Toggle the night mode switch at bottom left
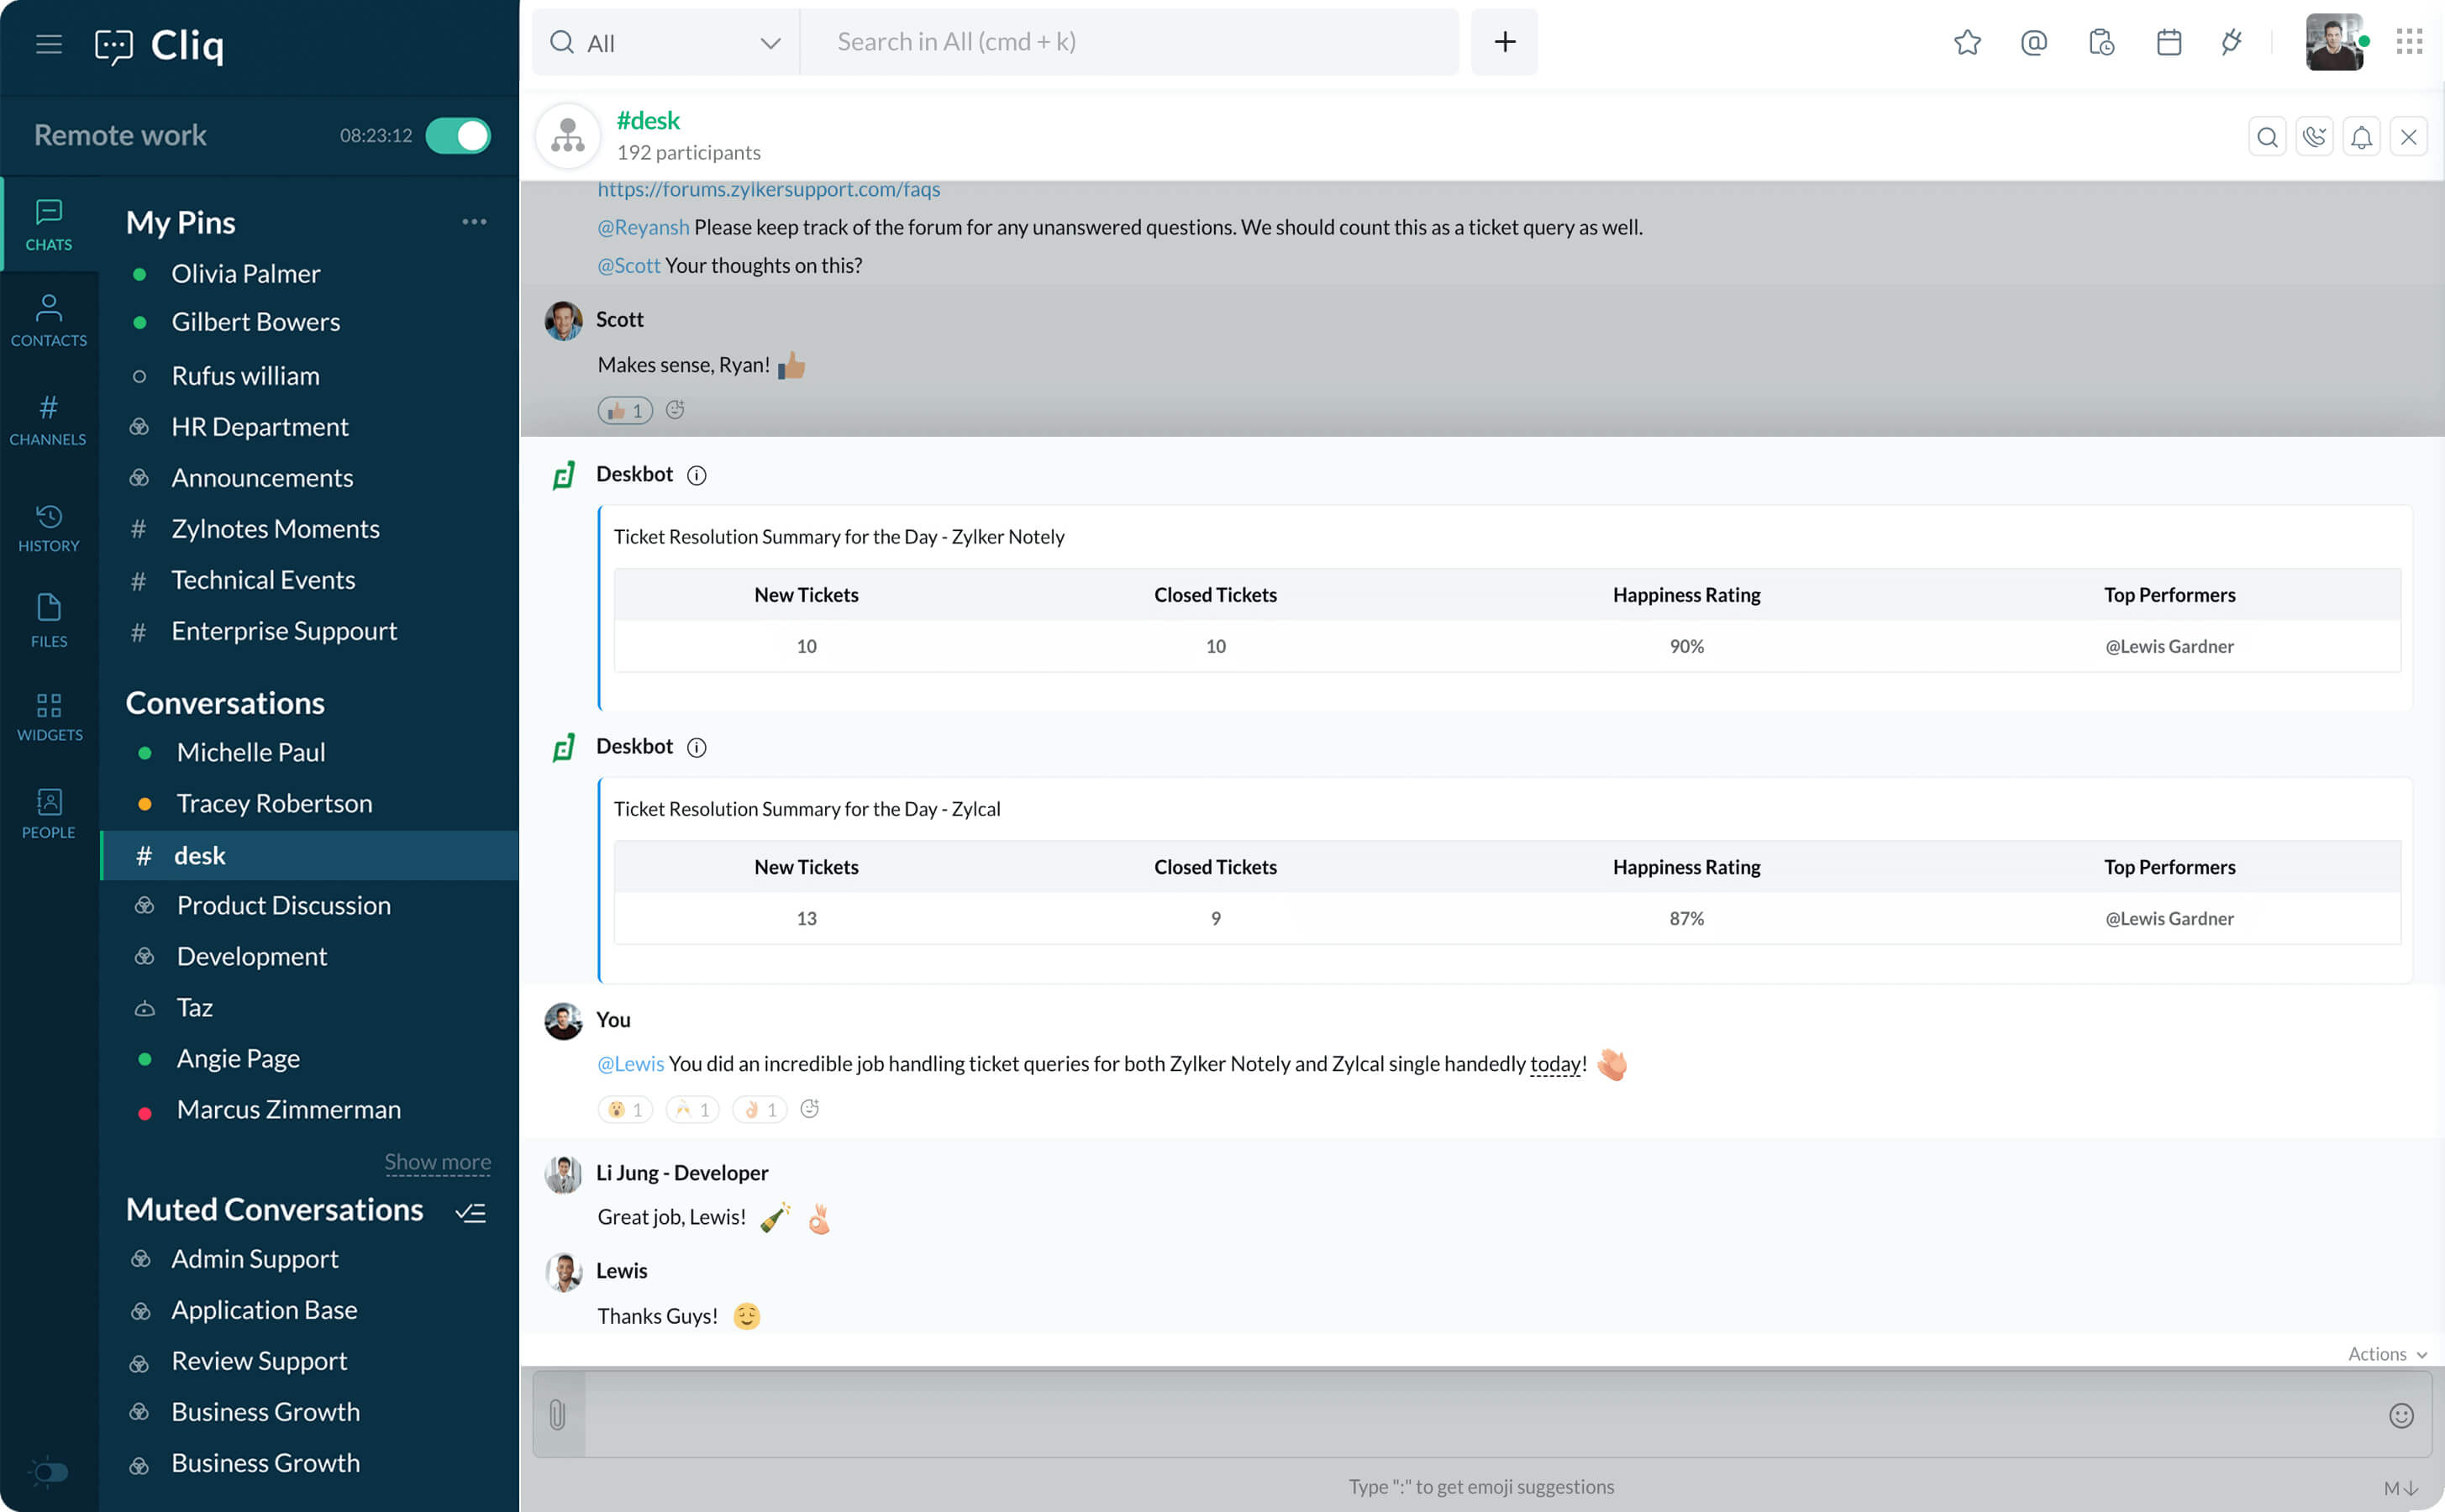Image resolution: width=2445 pixels, height=1512 pixels. point(48,1471)
